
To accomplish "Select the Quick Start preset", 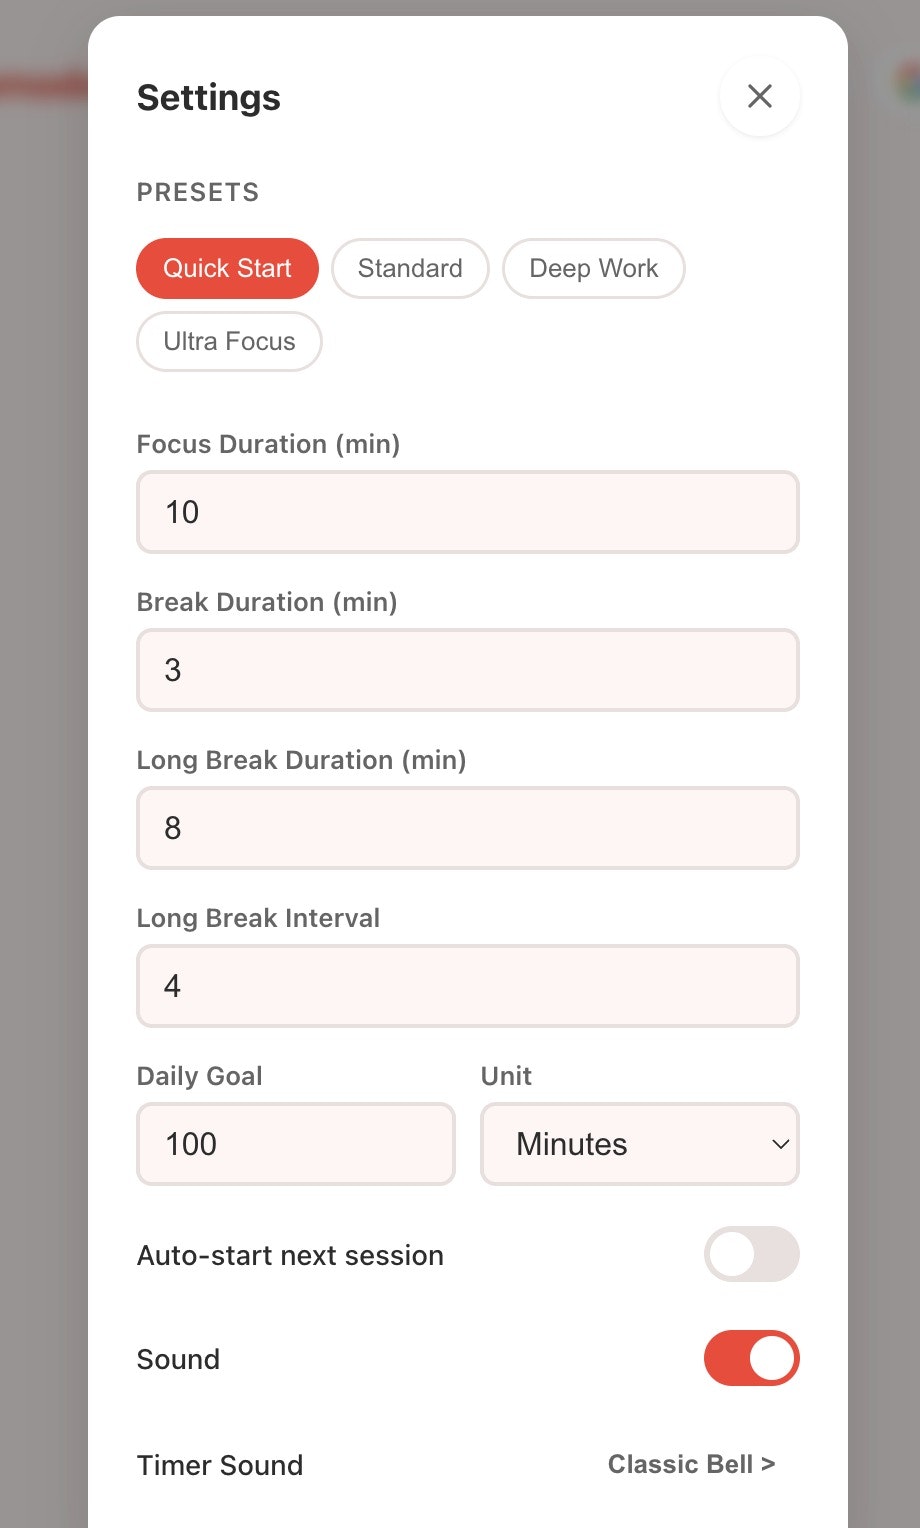I will pos(227,268).
